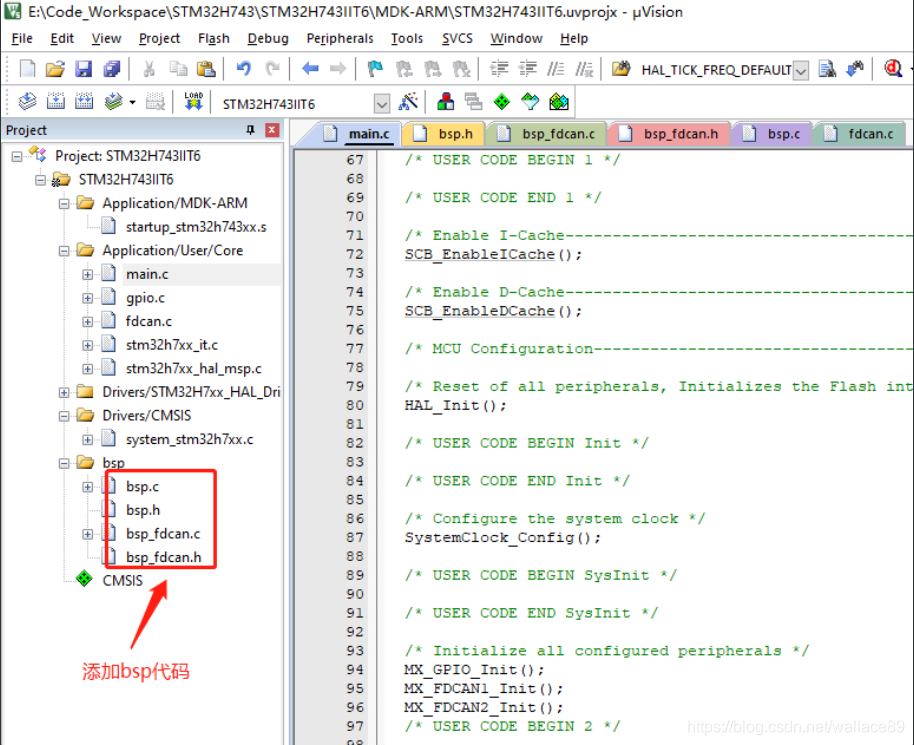Navigate backward with the blue left arrow
This screenshot has height=745, width=914.
(310, 69)
